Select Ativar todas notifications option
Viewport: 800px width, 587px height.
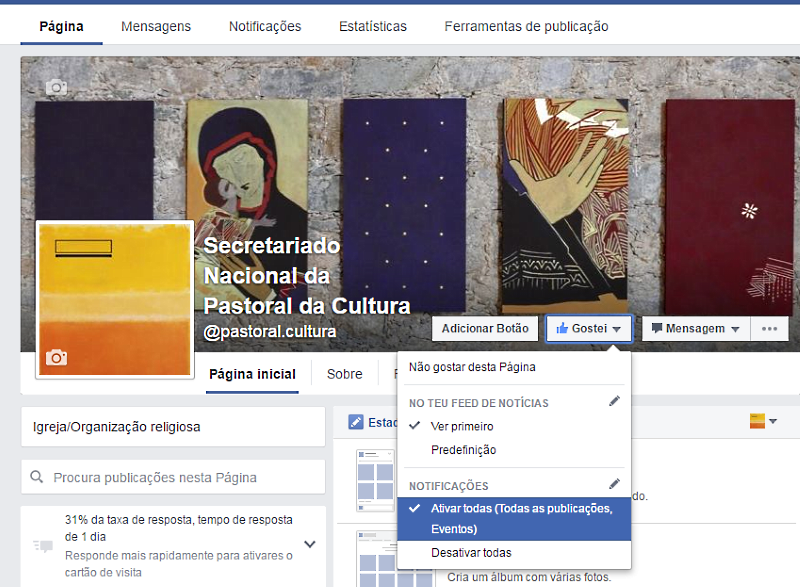point(514,519)
